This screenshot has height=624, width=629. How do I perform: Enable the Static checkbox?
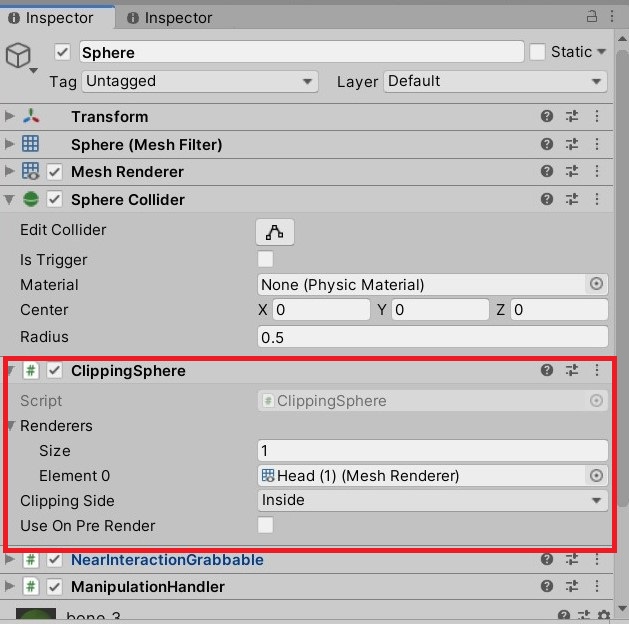point(537,52)
